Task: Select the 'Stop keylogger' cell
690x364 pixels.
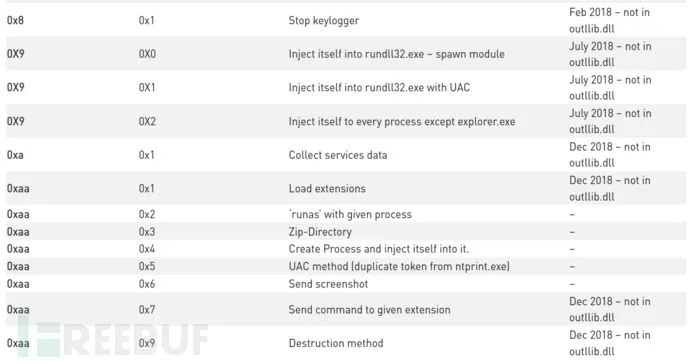Action: point(323,20)
